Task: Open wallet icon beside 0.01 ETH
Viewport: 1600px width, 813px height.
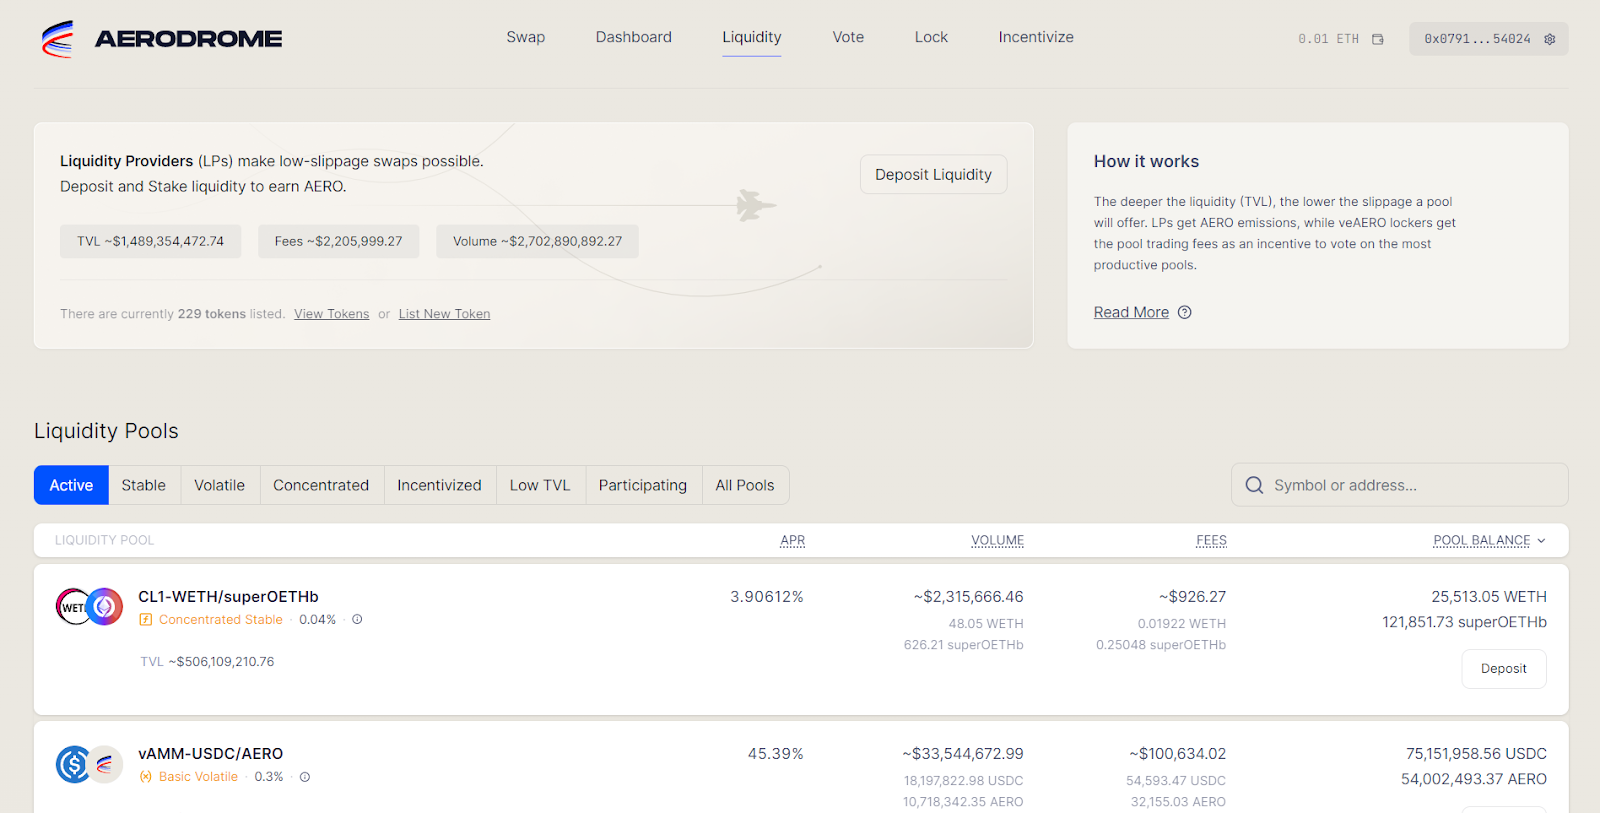Action: pos(1378,39)
